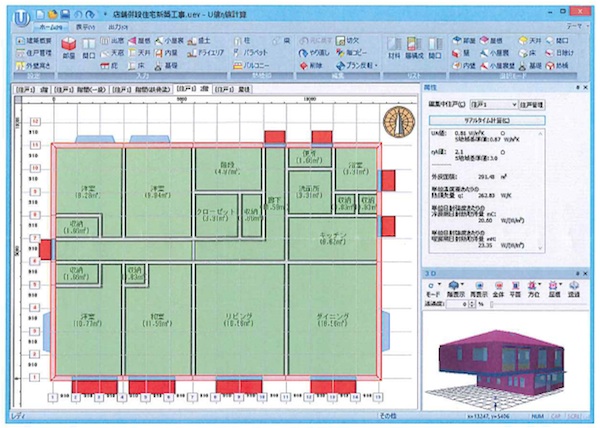Switch to the 出力 ribbon tab
Viewport: 600px width, 428px height.
(x=113, y=27)
